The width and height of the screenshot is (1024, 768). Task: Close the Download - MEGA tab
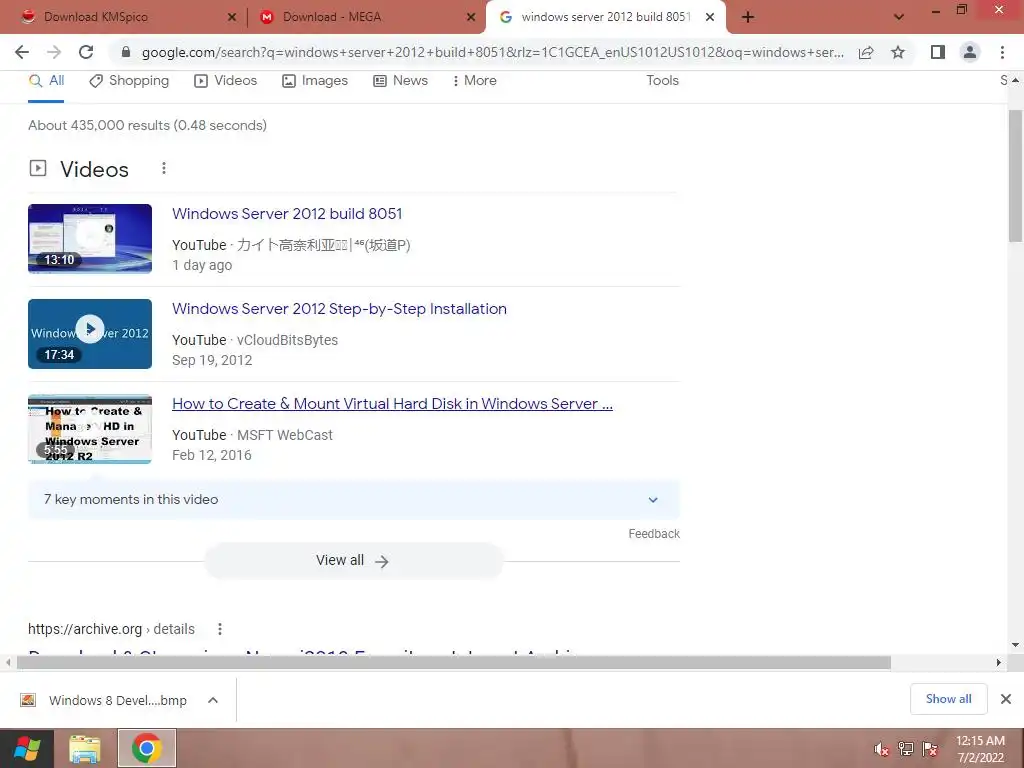point(471,17)
